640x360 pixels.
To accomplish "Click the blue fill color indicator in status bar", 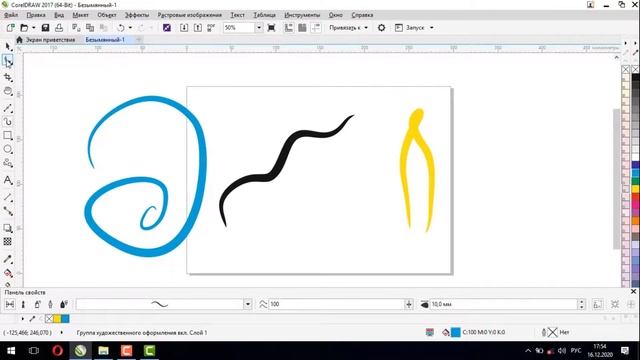I will 456,332.
